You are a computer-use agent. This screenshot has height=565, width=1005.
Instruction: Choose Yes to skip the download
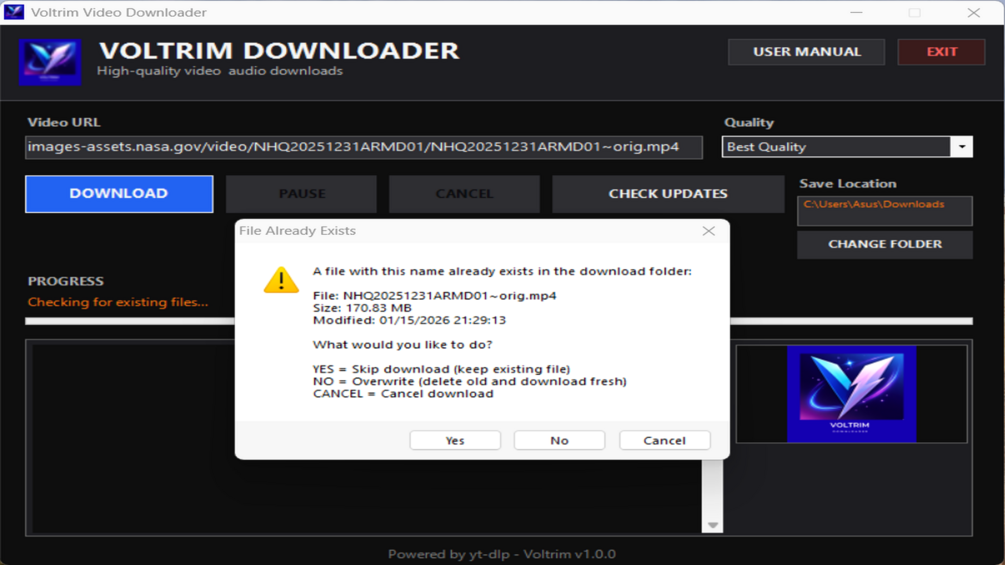455,440
